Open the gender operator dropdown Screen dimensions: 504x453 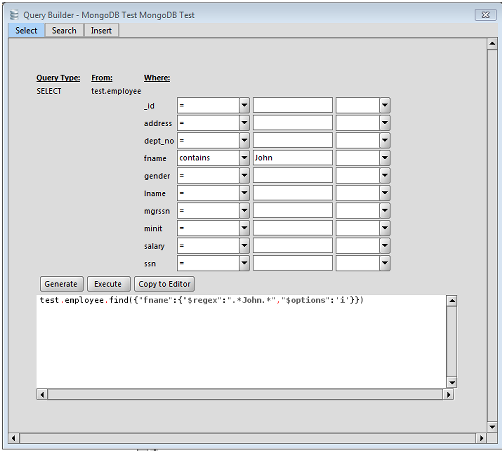213,175
